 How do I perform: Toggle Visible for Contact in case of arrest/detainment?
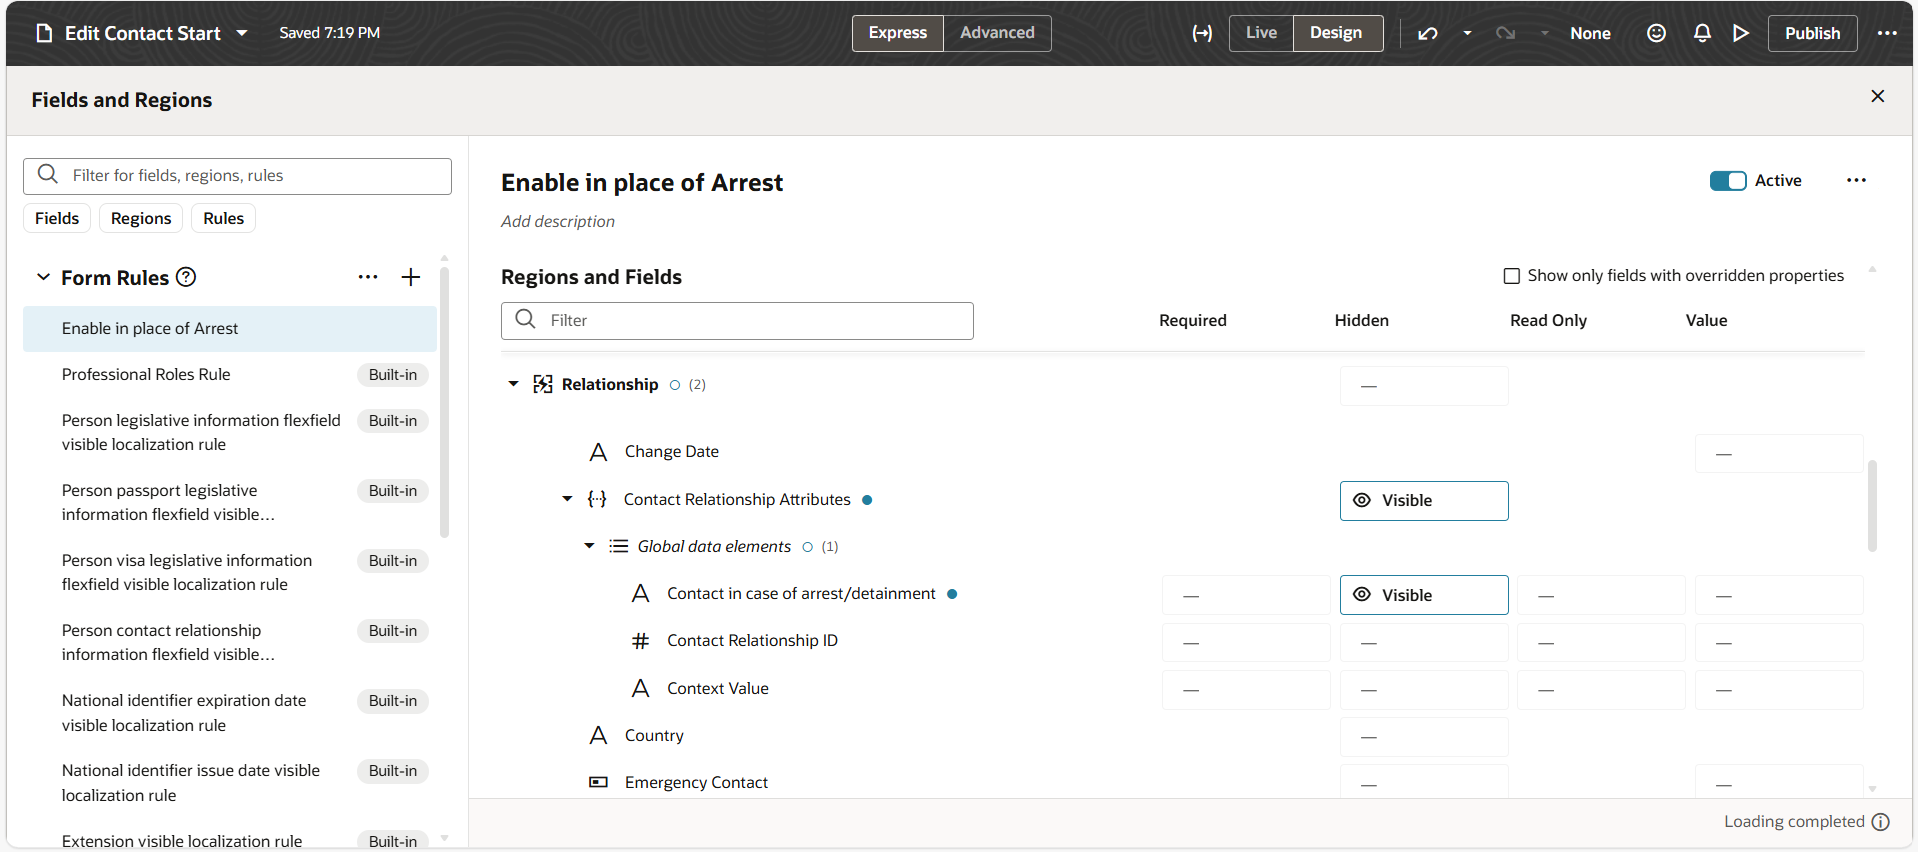1424,595
